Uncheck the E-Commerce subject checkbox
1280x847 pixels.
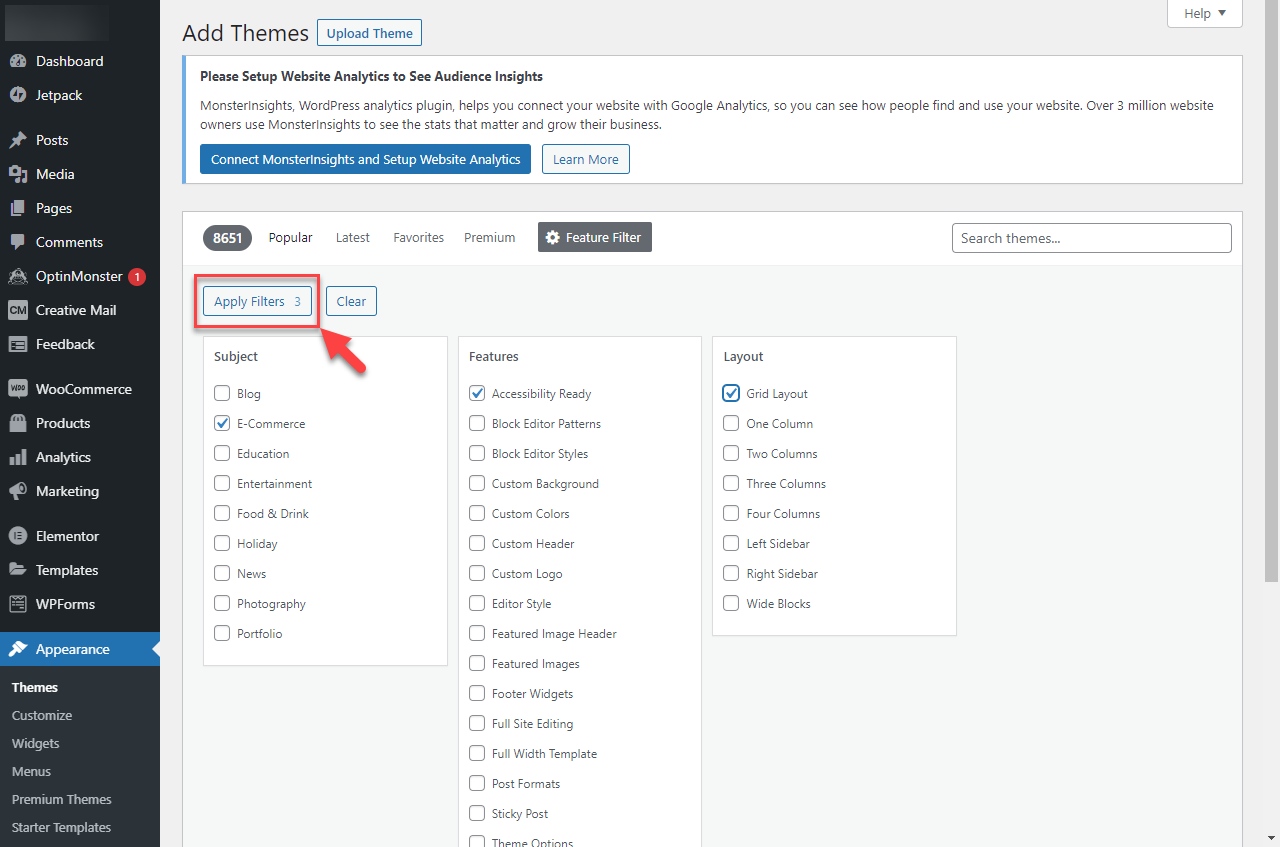coord(222,424)
